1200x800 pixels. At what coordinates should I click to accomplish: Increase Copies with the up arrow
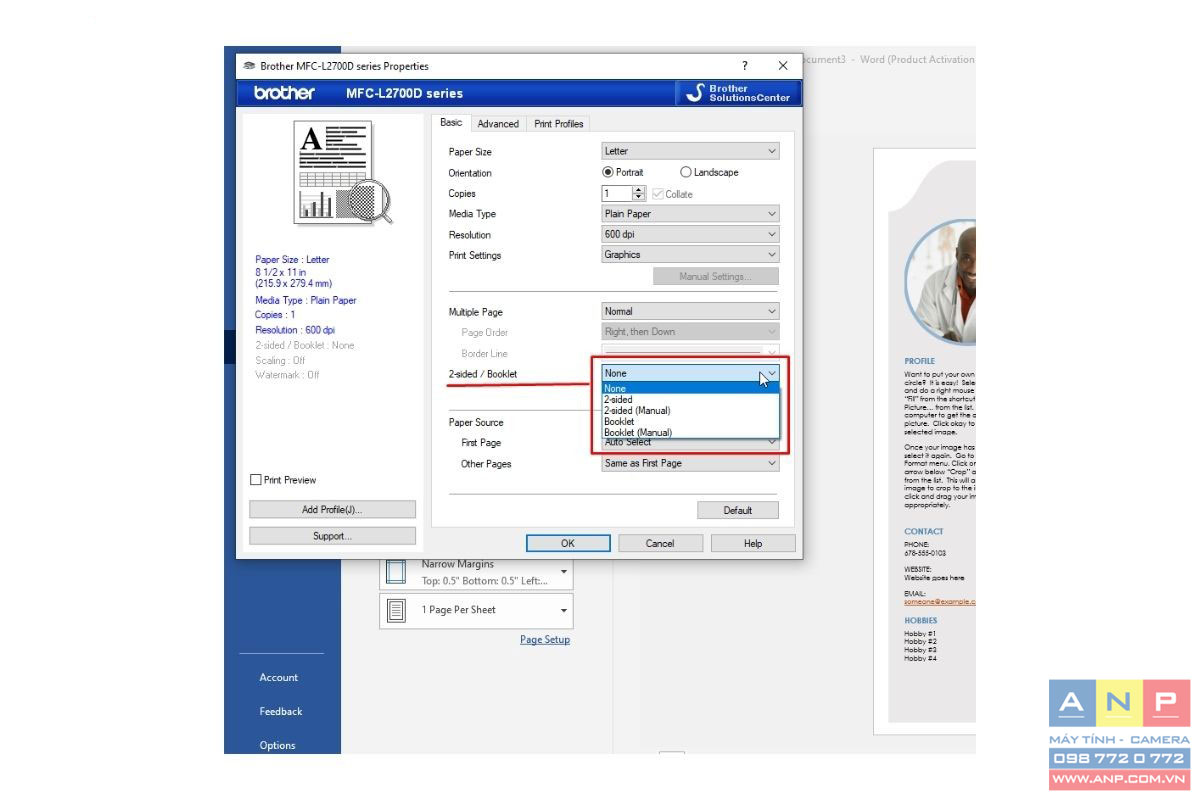640,190
